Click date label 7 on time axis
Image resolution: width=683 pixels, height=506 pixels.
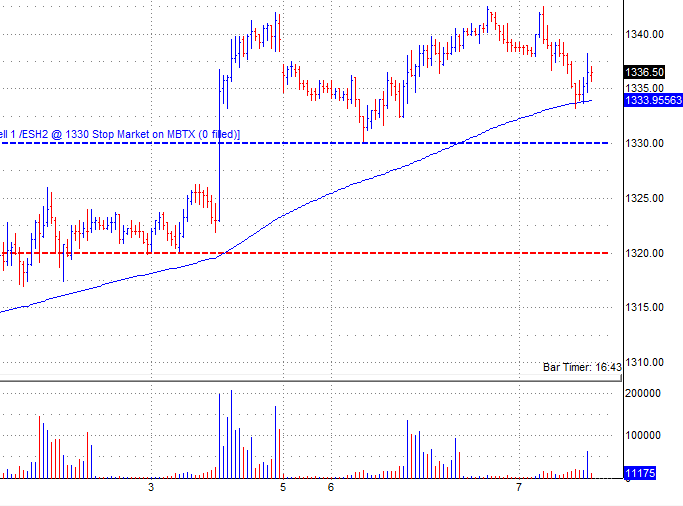(x=518, y=487)
